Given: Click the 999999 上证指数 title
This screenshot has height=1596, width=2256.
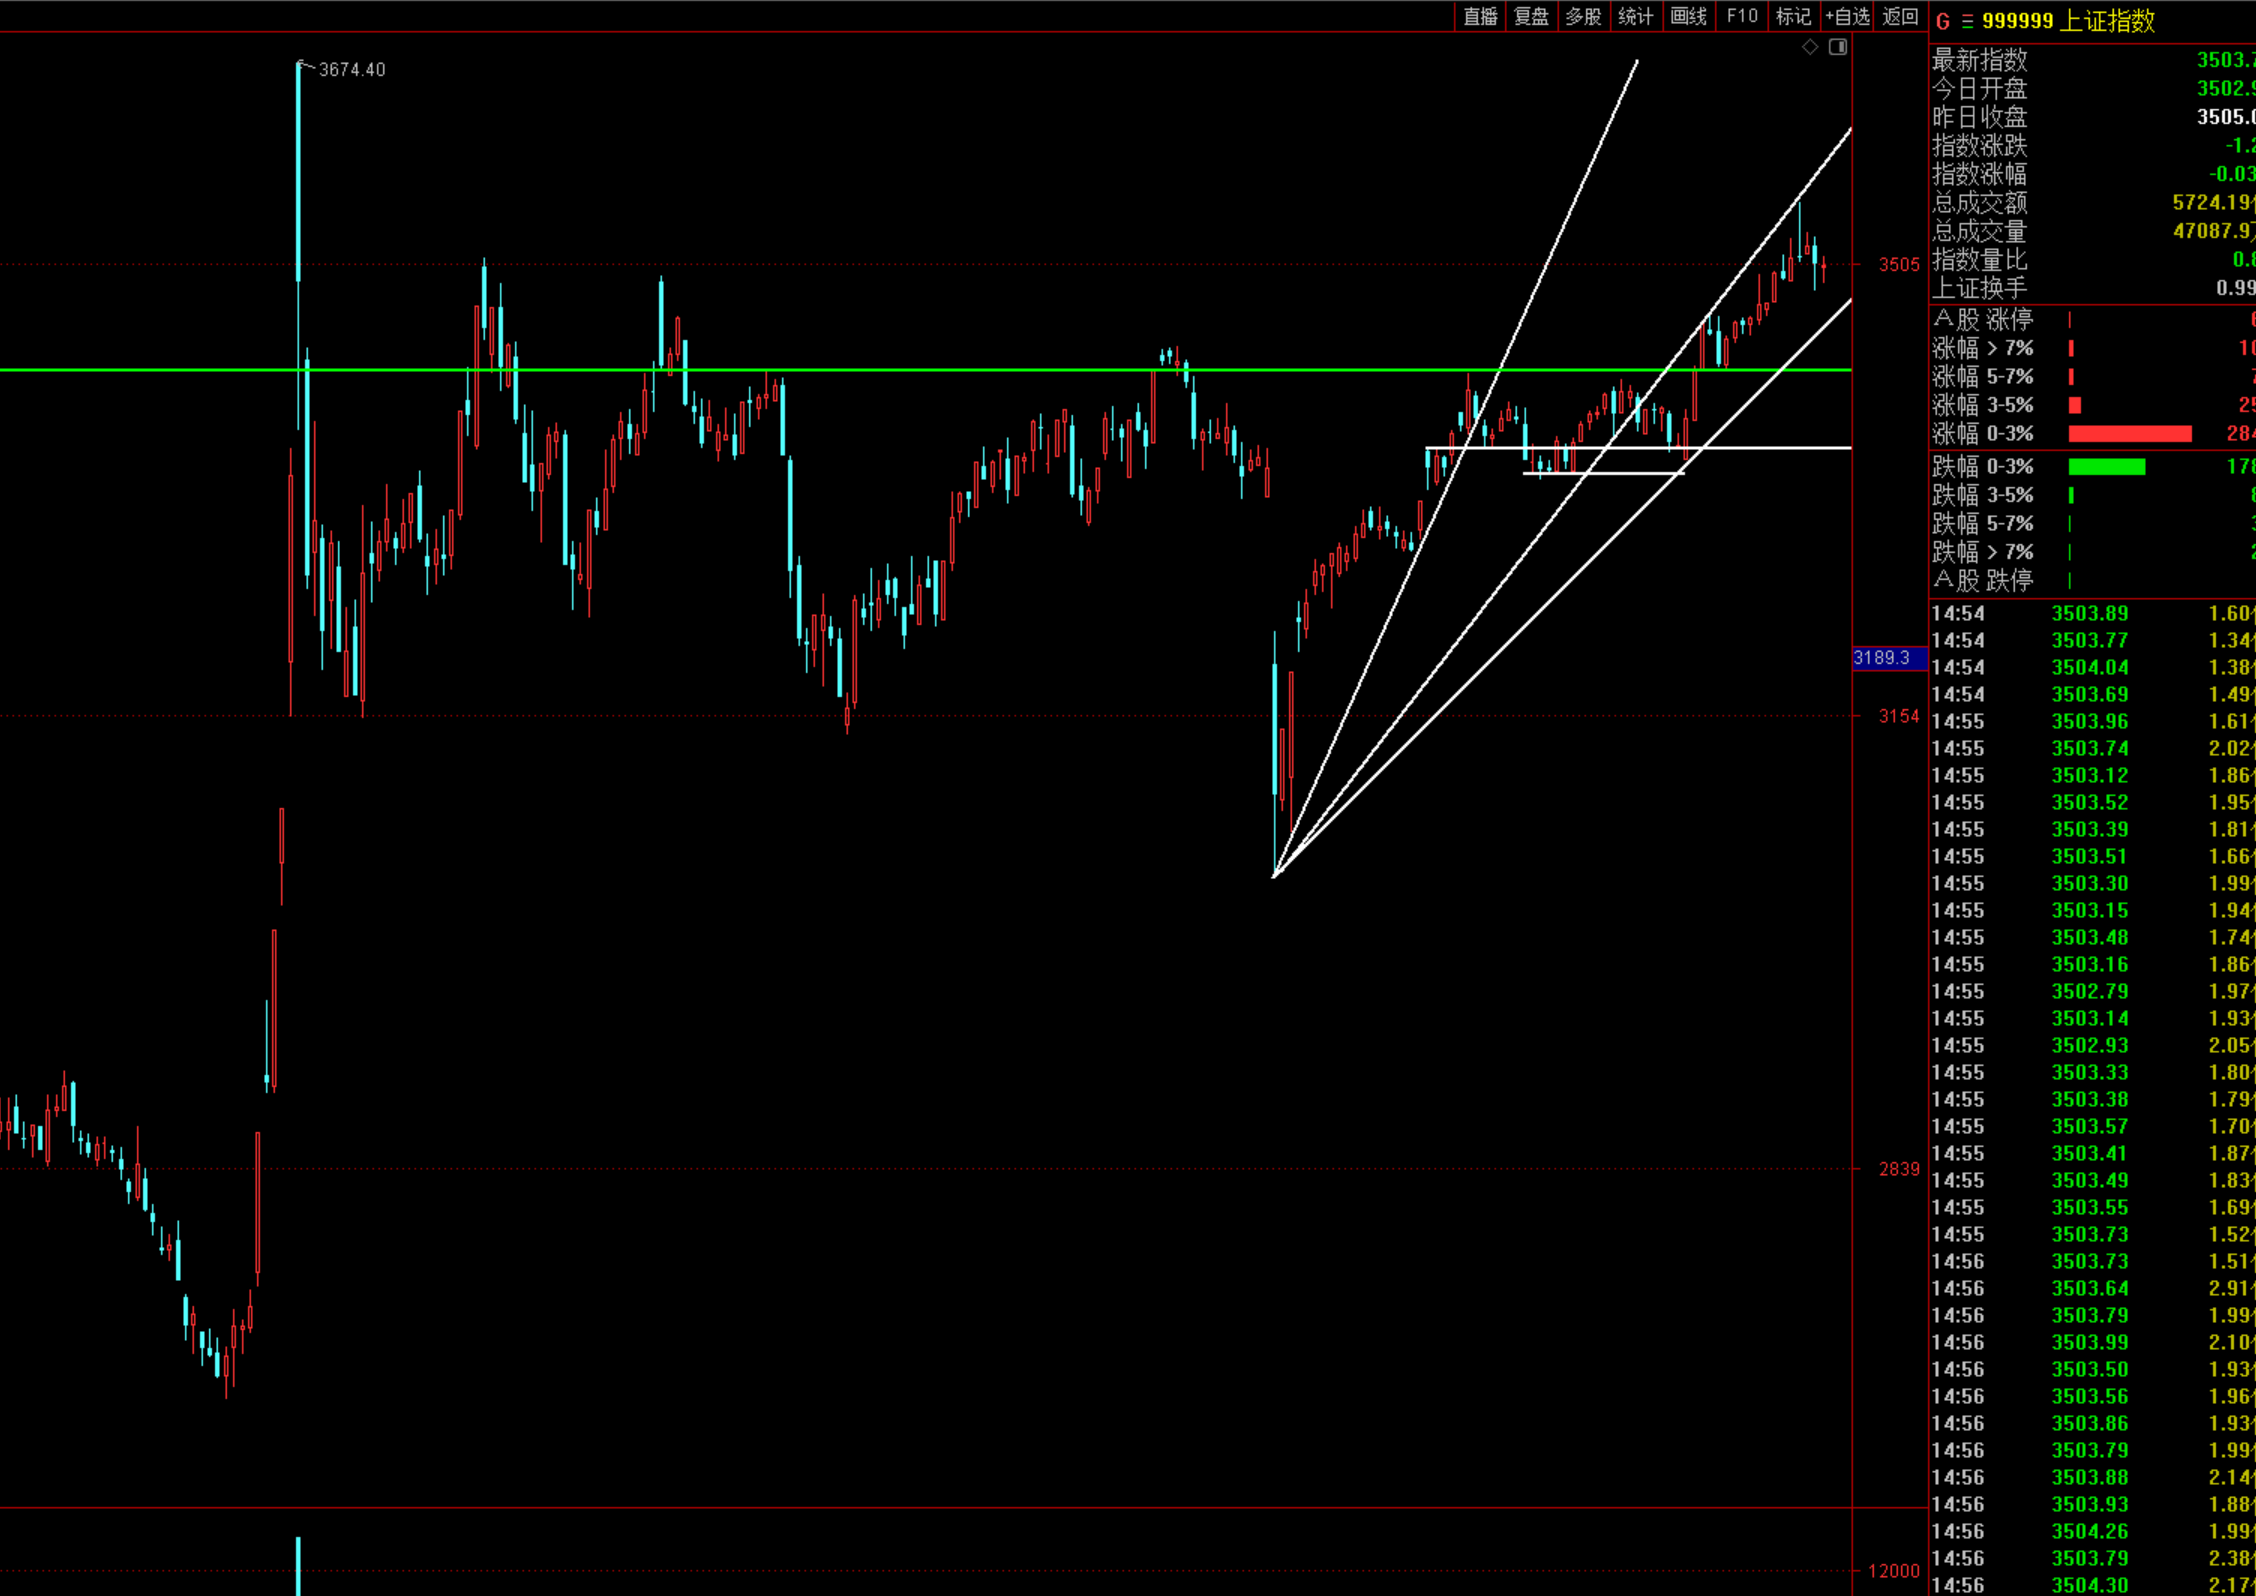Looking at the screenshot, I should click(2068, 21).
